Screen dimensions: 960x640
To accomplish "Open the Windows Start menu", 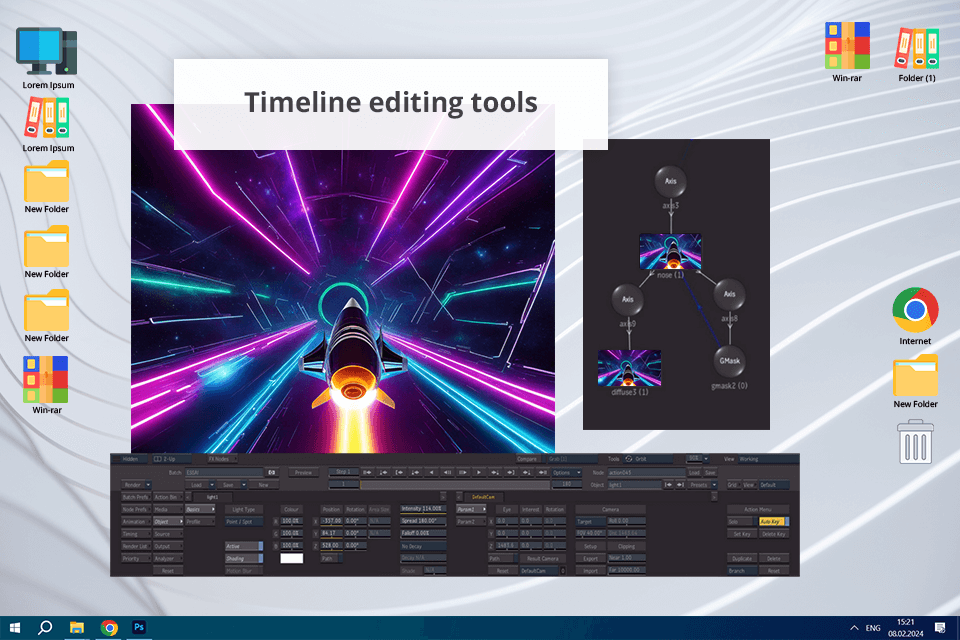I will (x=15, y=627).
